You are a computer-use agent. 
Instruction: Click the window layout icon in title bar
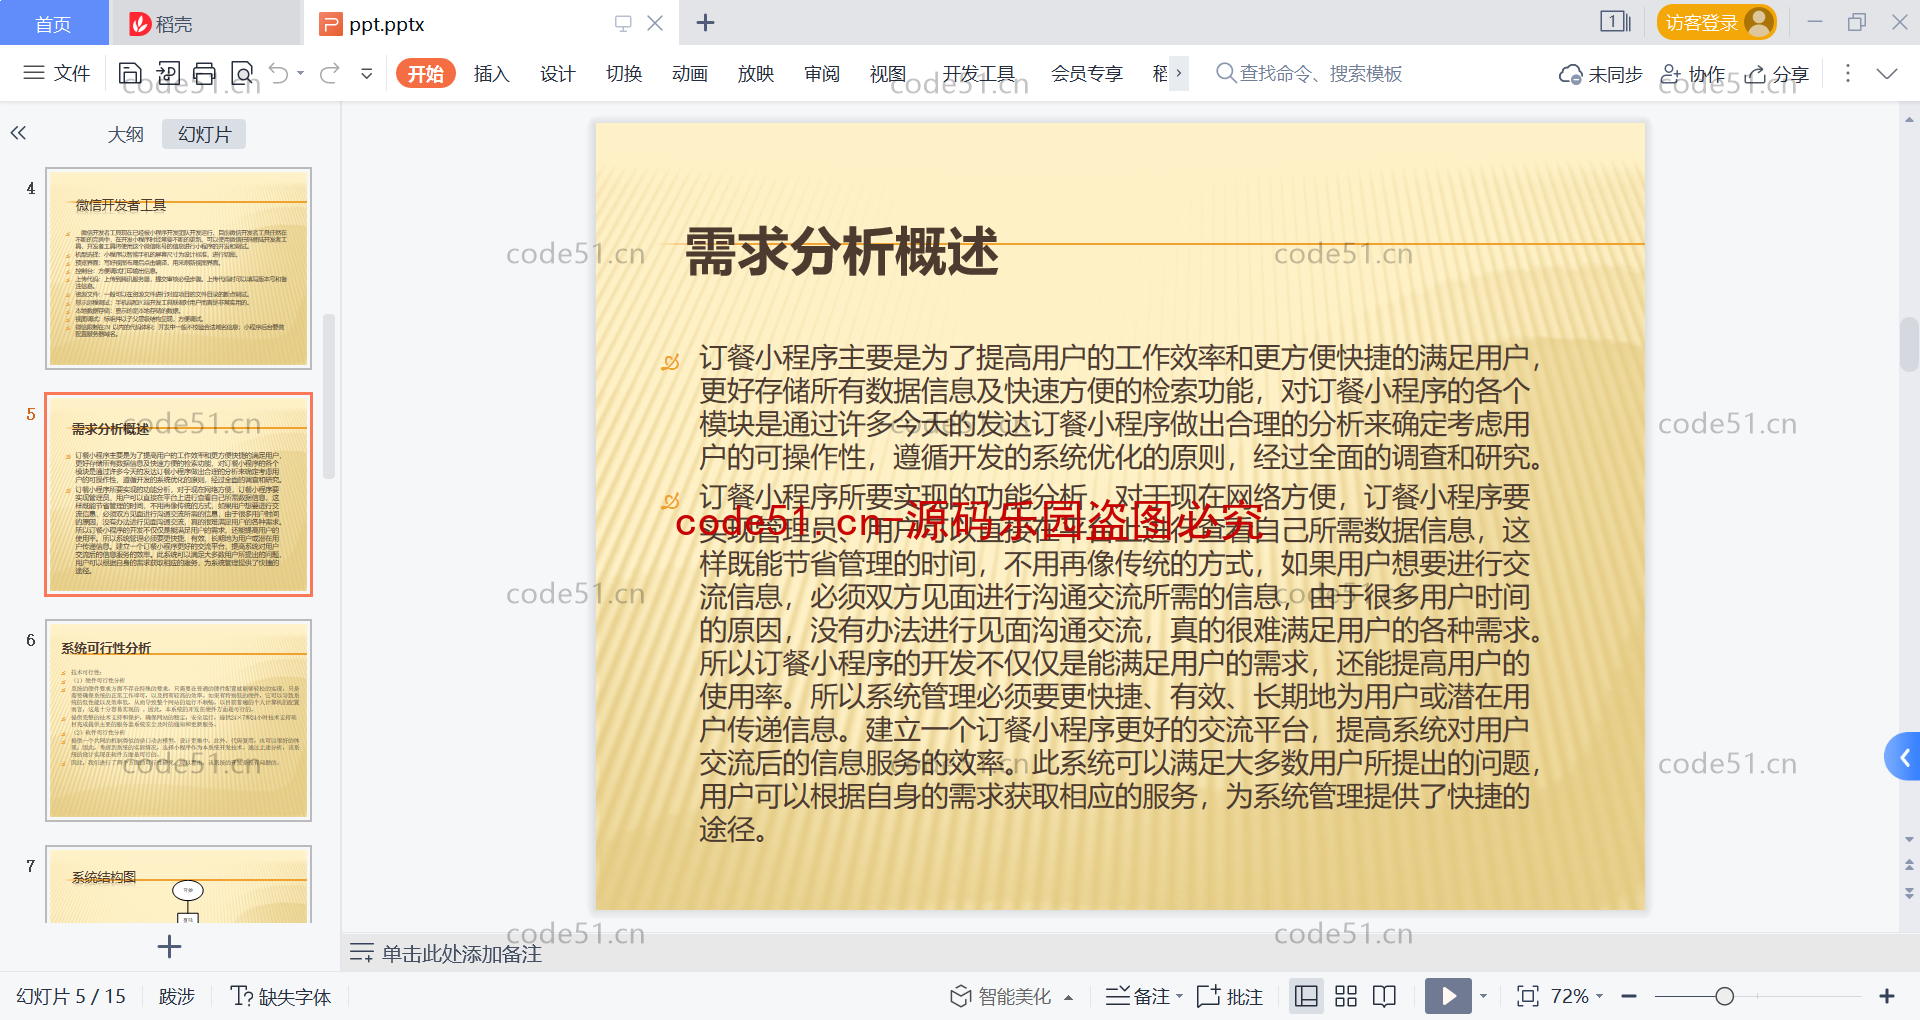pyautogui.click(x=1615, y=21)
